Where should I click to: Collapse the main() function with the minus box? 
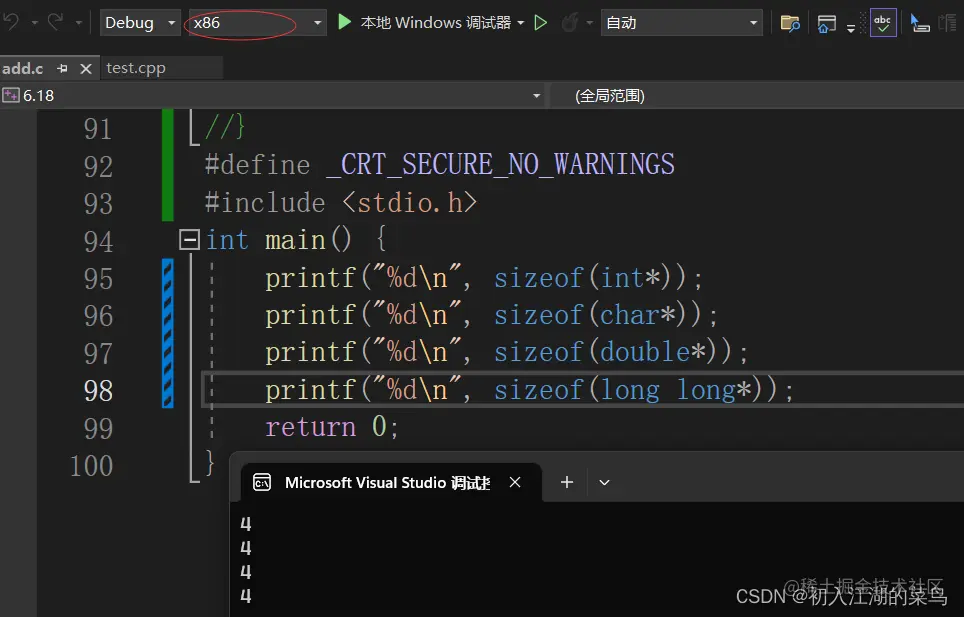pyautogui.click(x=189, y=240)
